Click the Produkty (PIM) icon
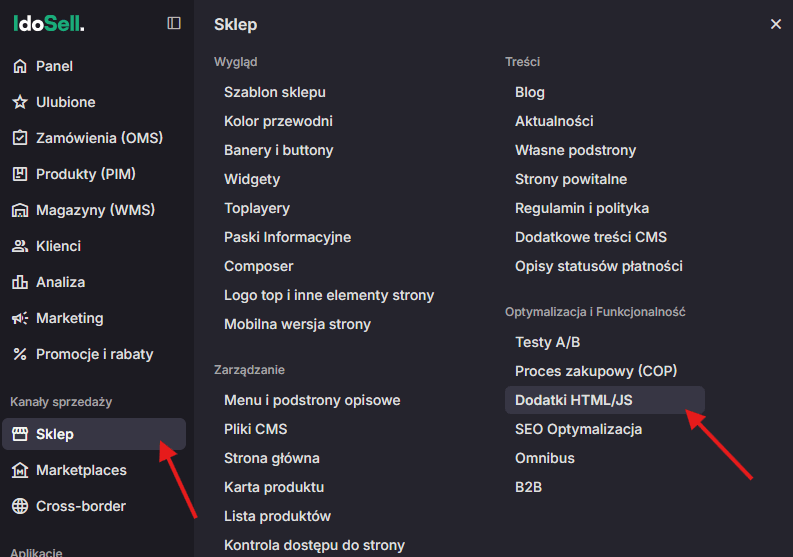793x557 pixels. [19, 174]
